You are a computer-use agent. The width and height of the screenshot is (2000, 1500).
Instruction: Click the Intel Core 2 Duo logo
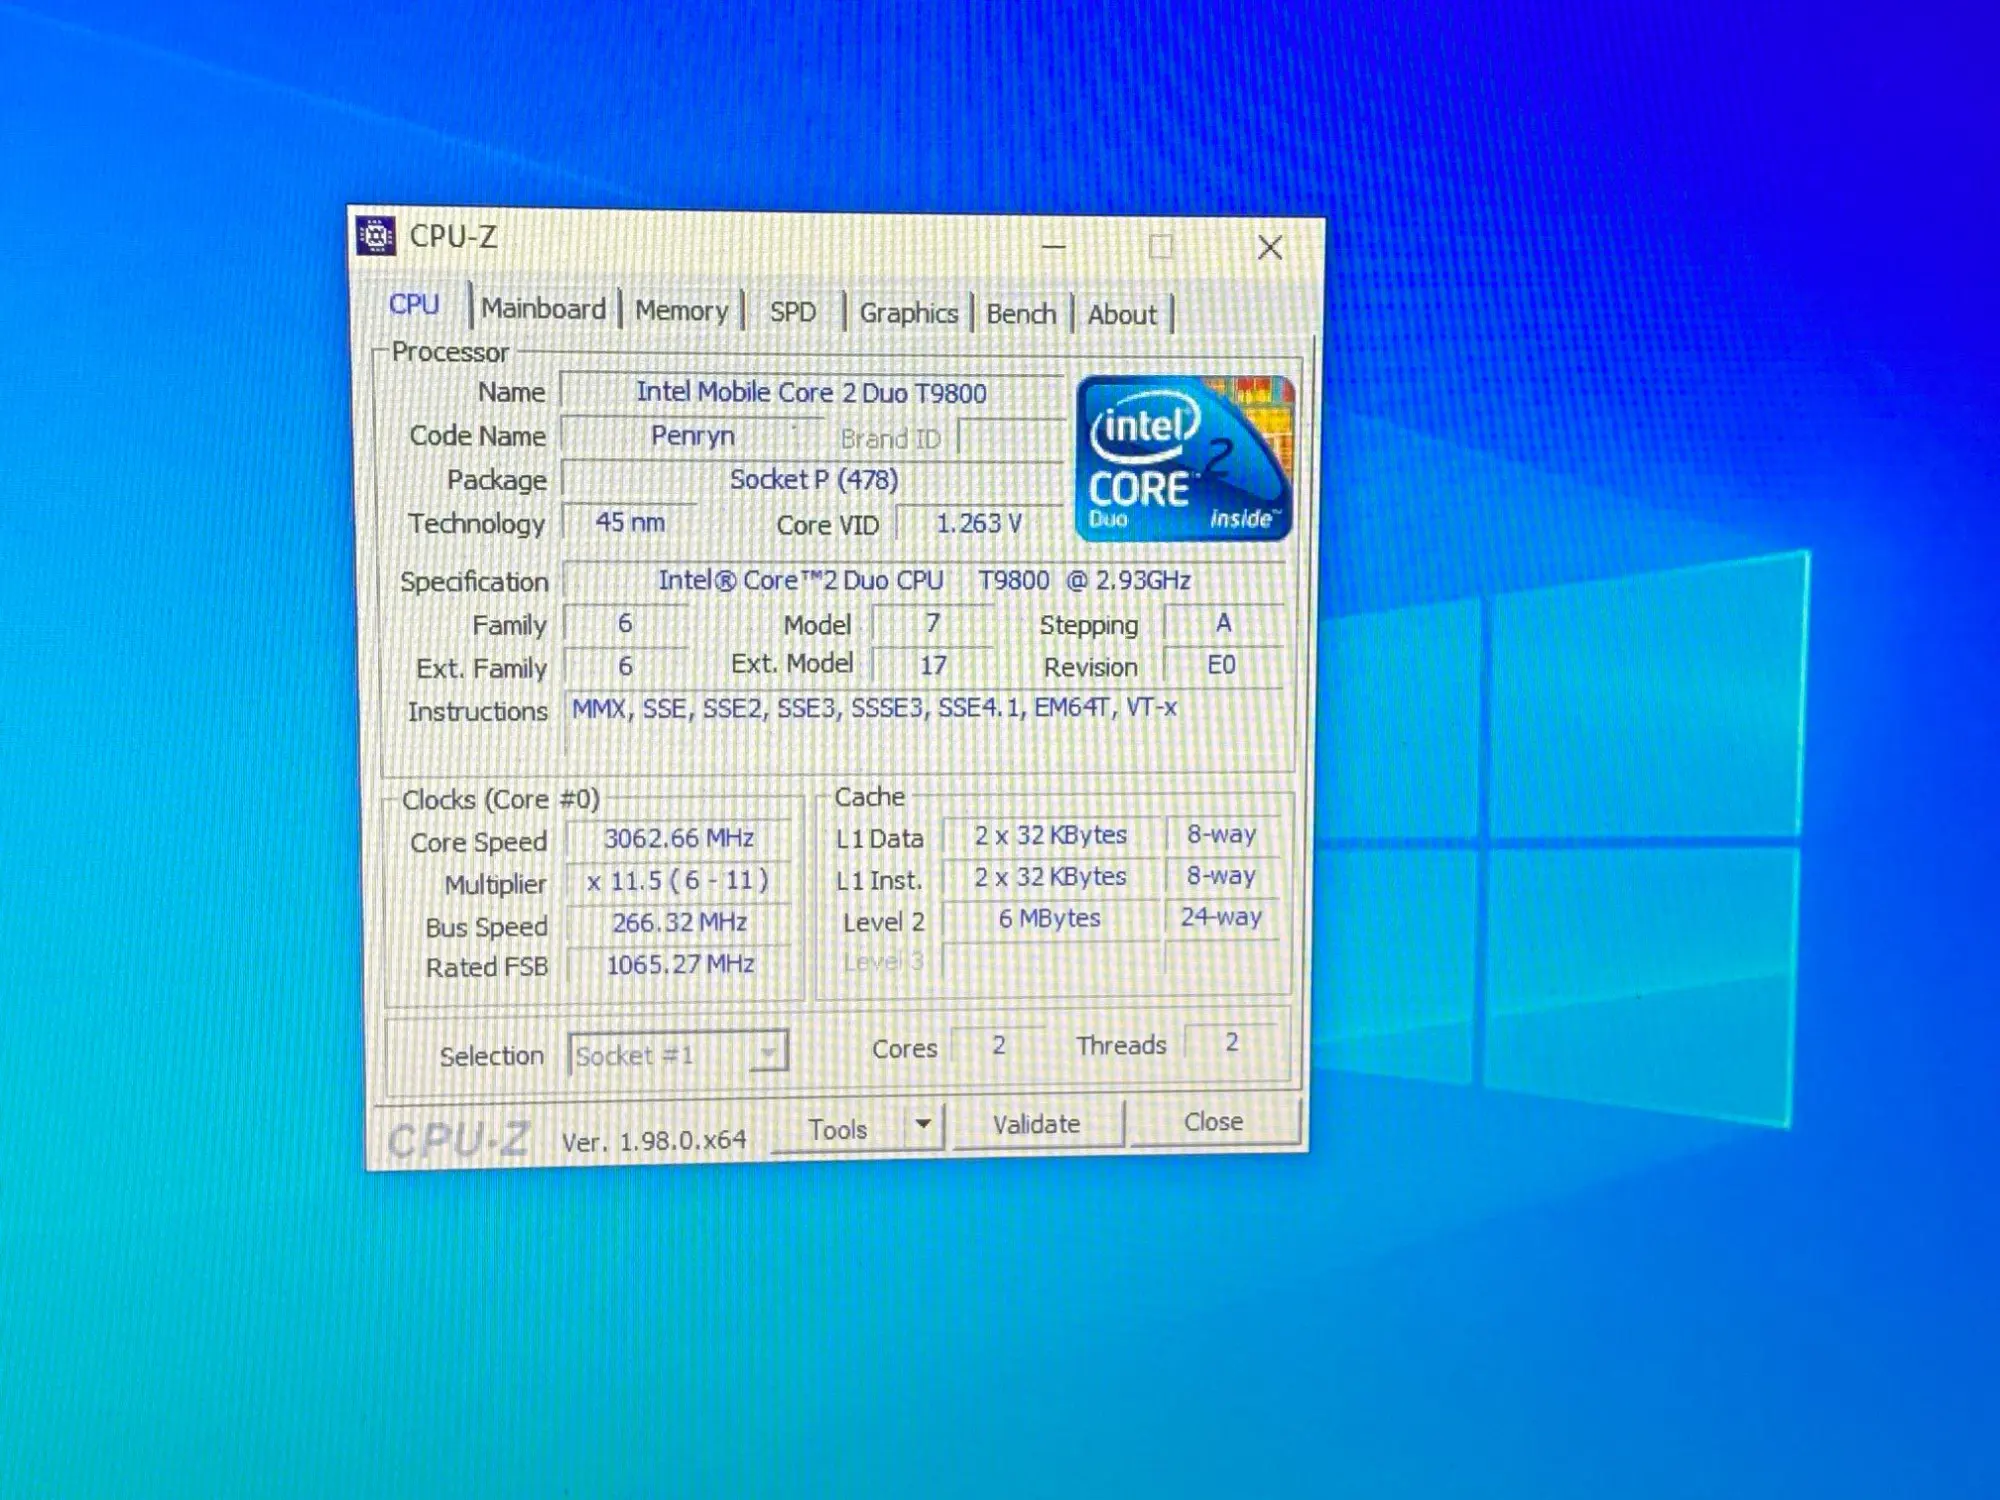tap(1184, 459)
